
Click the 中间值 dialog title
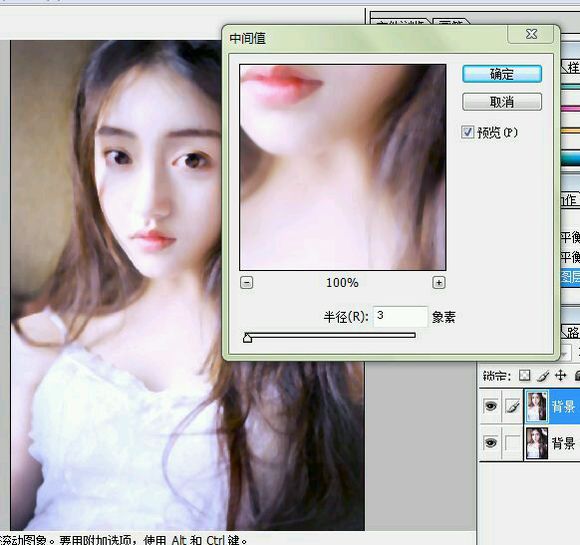pos(247,38)
